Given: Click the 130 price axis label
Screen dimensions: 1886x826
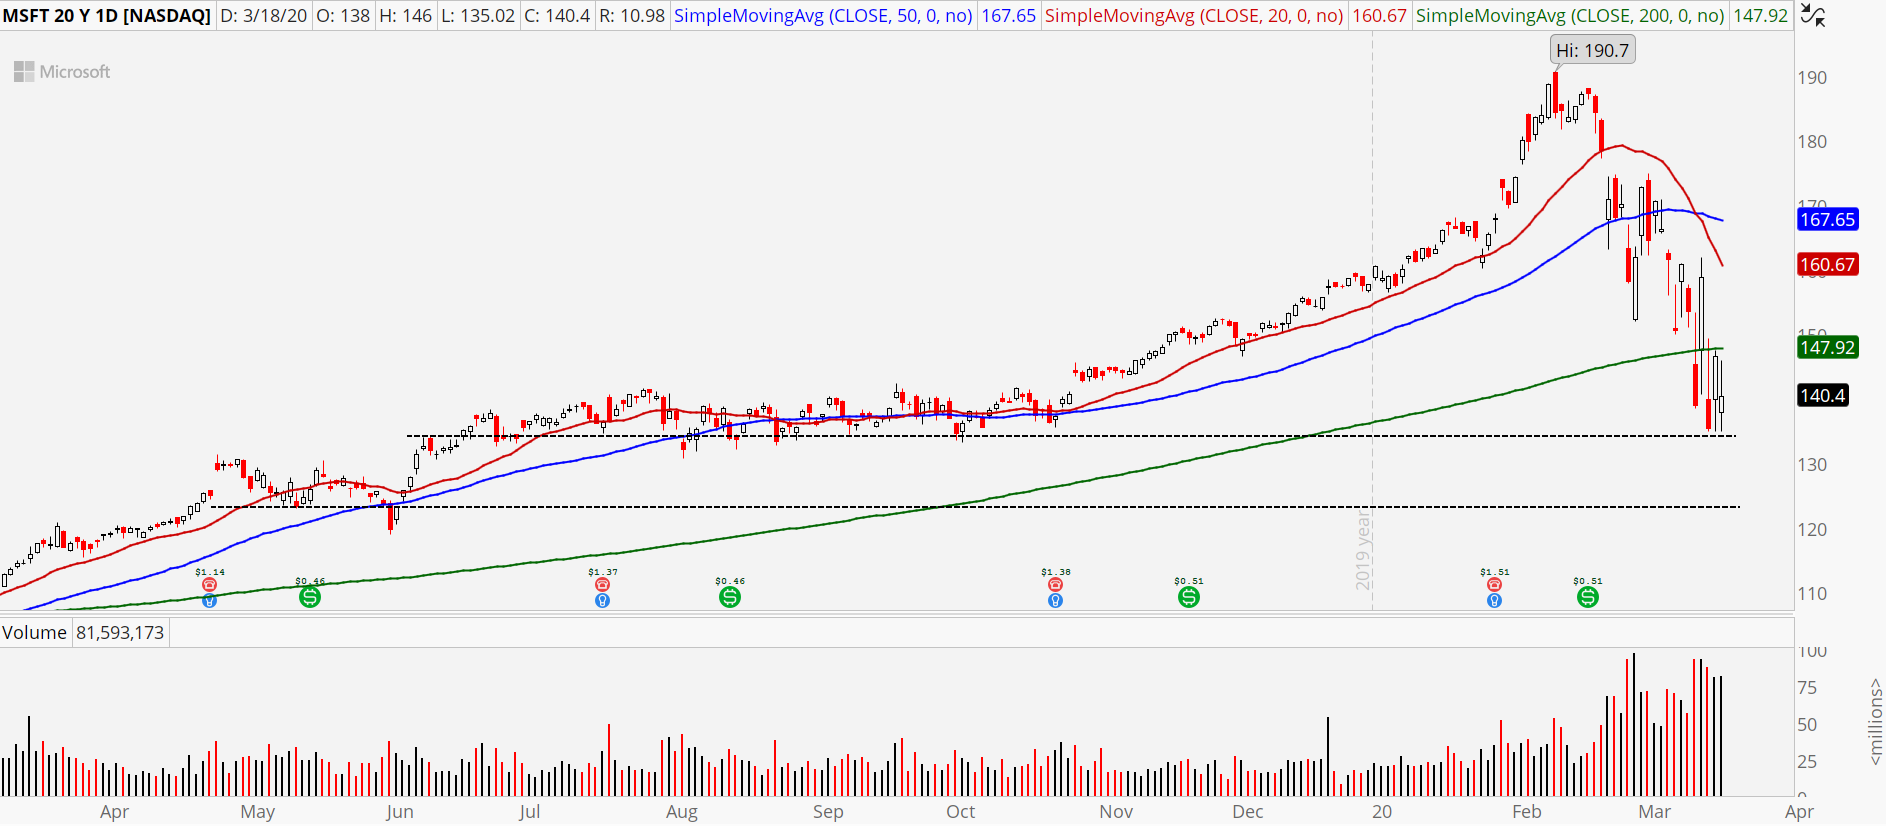Looking at the screenshot, I should [x=1812, y=464].
